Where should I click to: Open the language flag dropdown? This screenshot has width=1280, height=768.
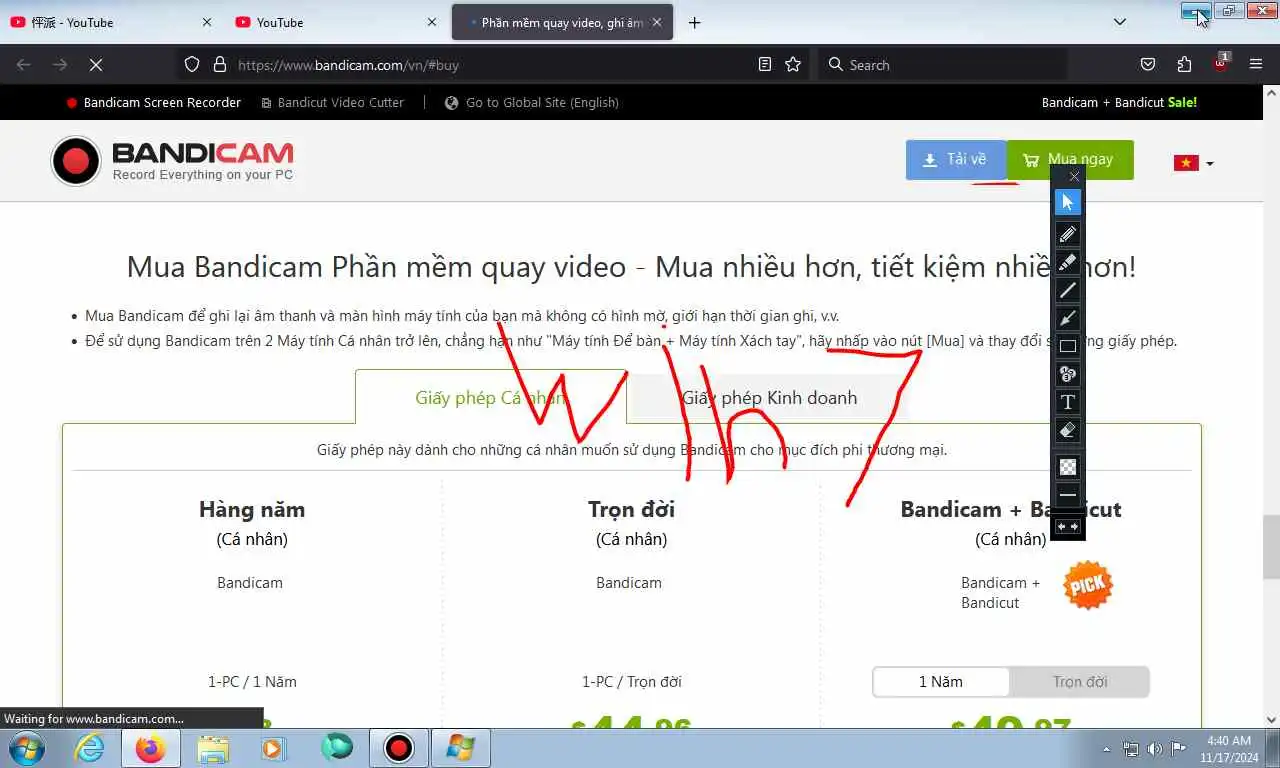tap(1194, 163)
